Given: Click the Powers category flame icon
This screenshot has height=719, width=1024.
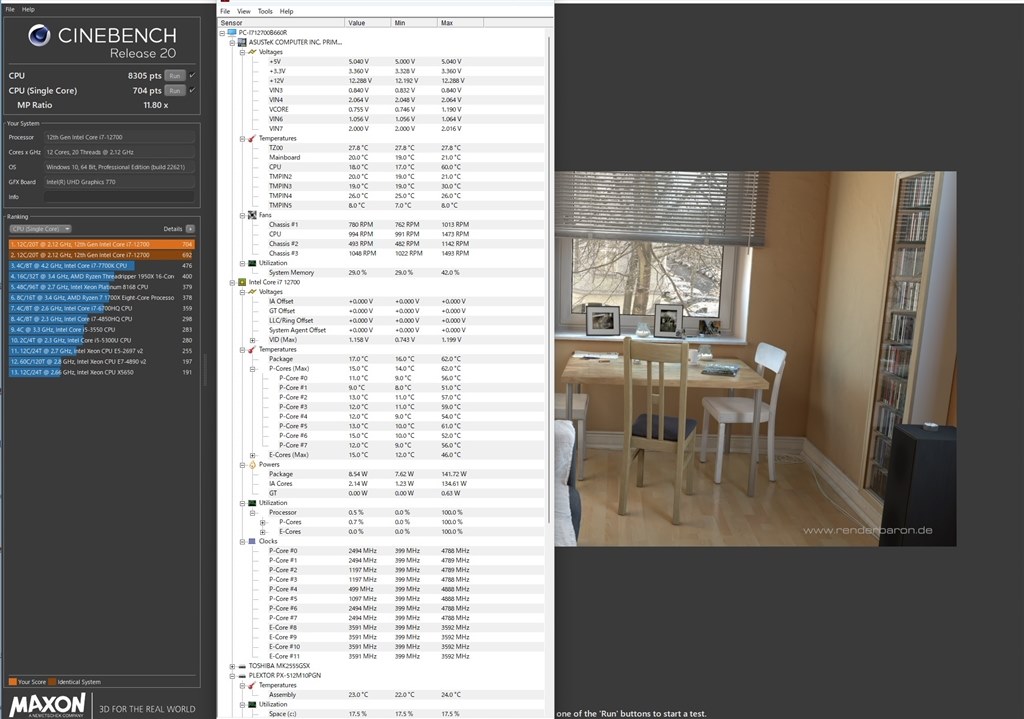Looking at the screenshot, I should point(252,464).
